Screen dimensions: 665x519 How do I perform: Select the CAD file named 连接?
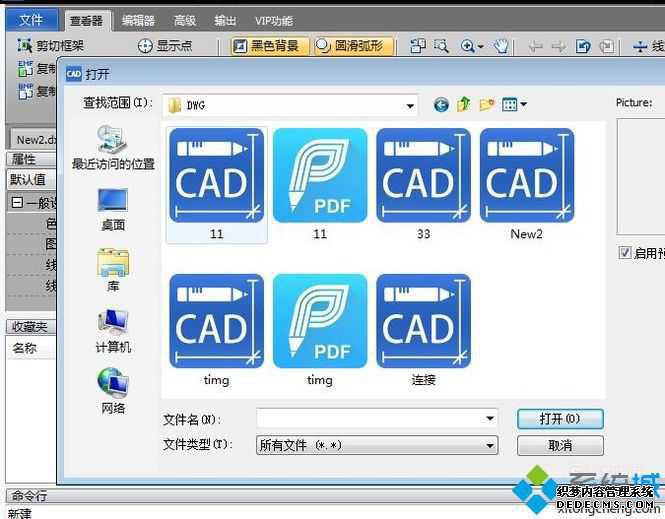(x=423, y=331)
